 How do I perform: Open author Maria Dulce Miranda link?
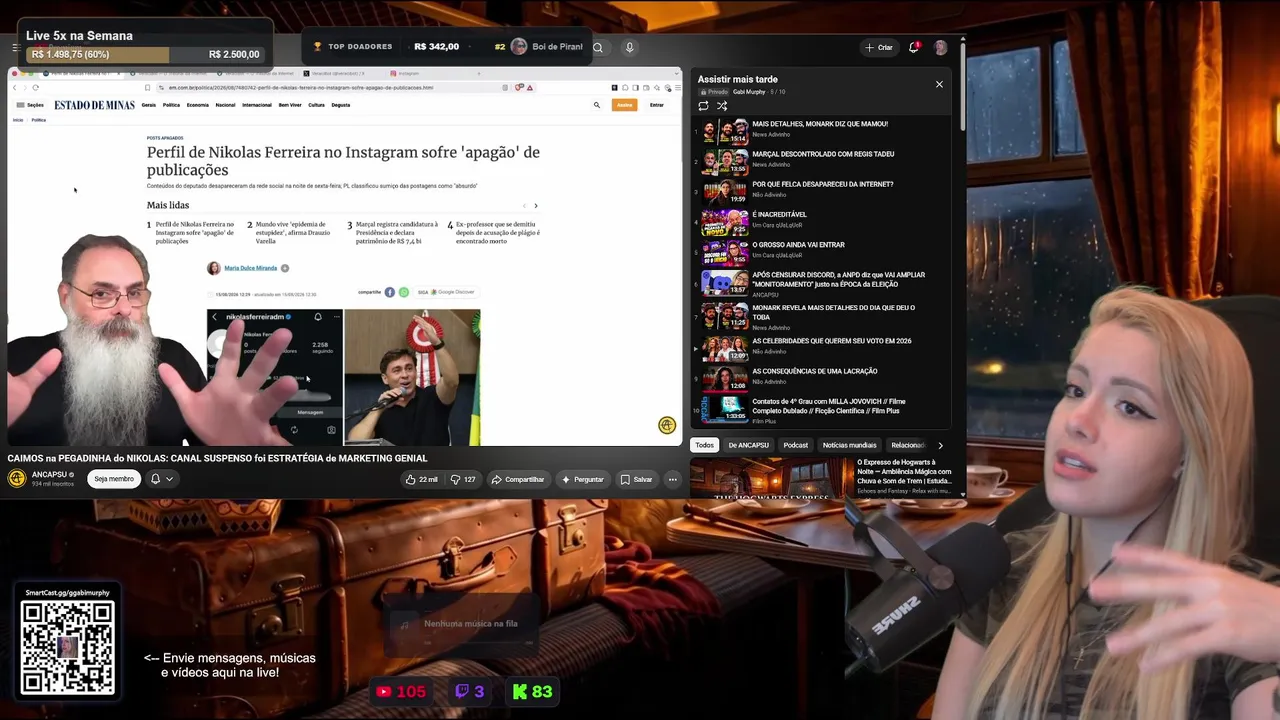250,268
